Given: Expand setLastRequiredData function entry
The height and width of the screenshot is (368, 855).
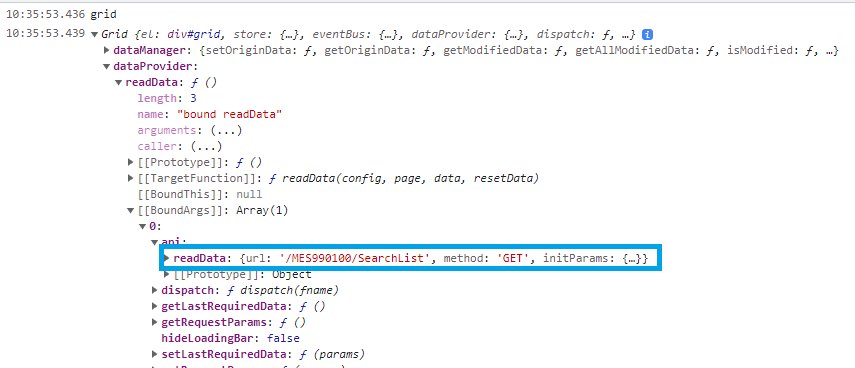Looking at the screenshot, I should 155,354.
